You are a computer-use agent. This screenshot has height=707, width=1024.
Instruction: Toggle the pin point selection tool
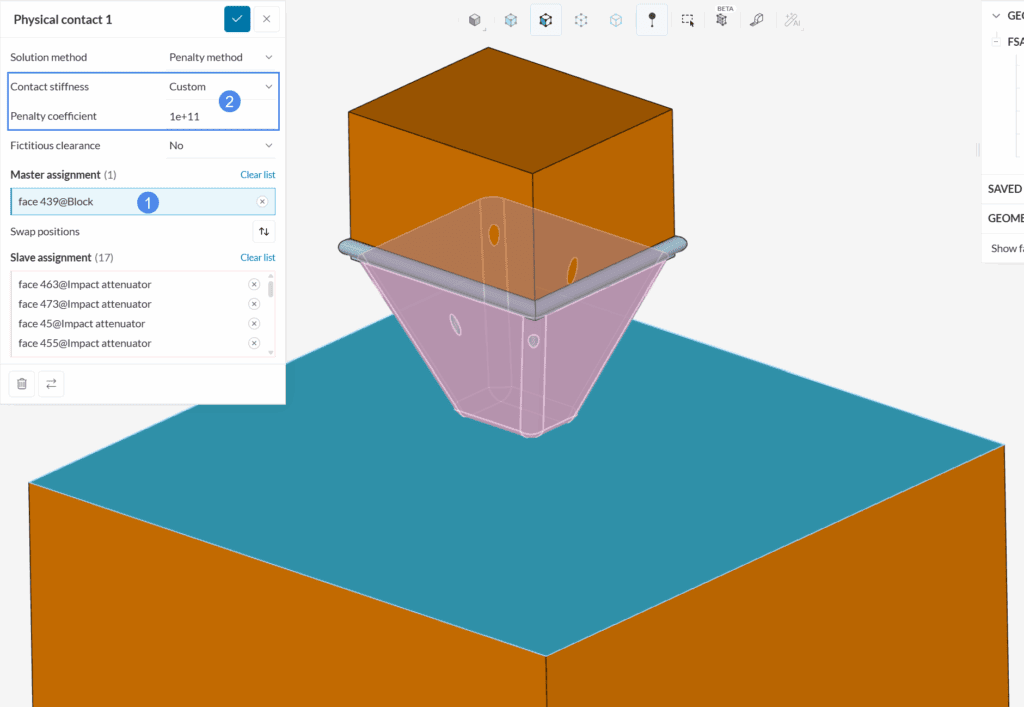652,20
